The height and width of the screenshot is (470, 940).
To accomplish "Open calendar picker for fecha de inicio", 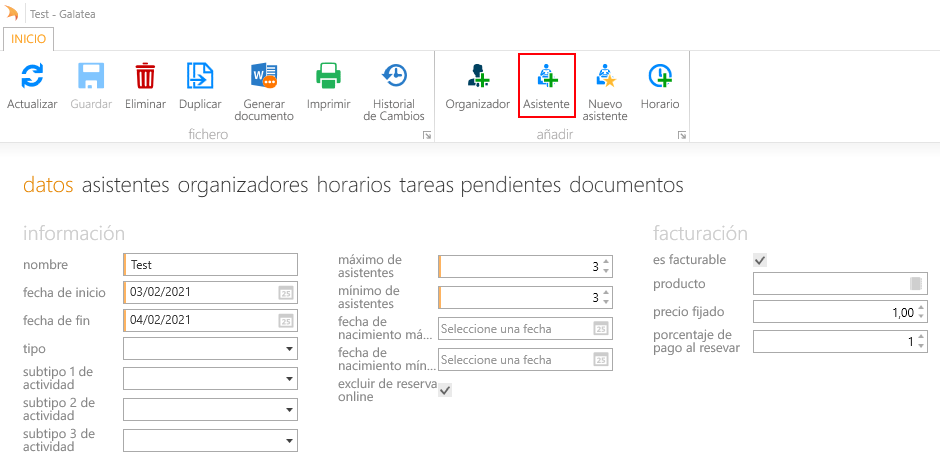I will (285, 293).
